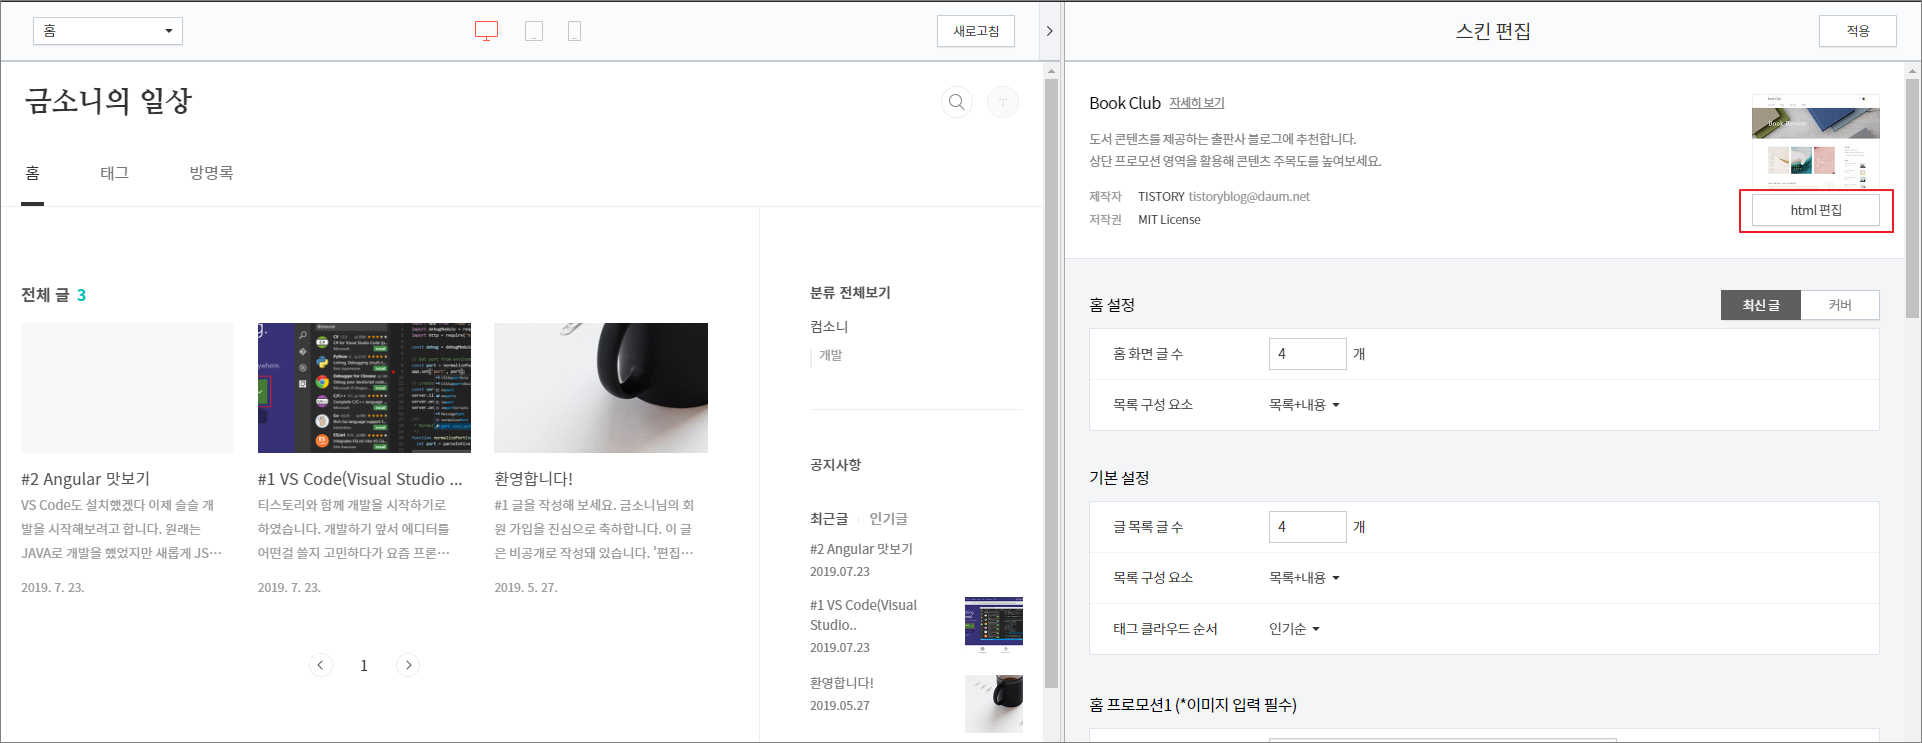
Task: Open 기본 설정 목록 구성 요소 dropdown
Action: click(x=1304, y=578)
